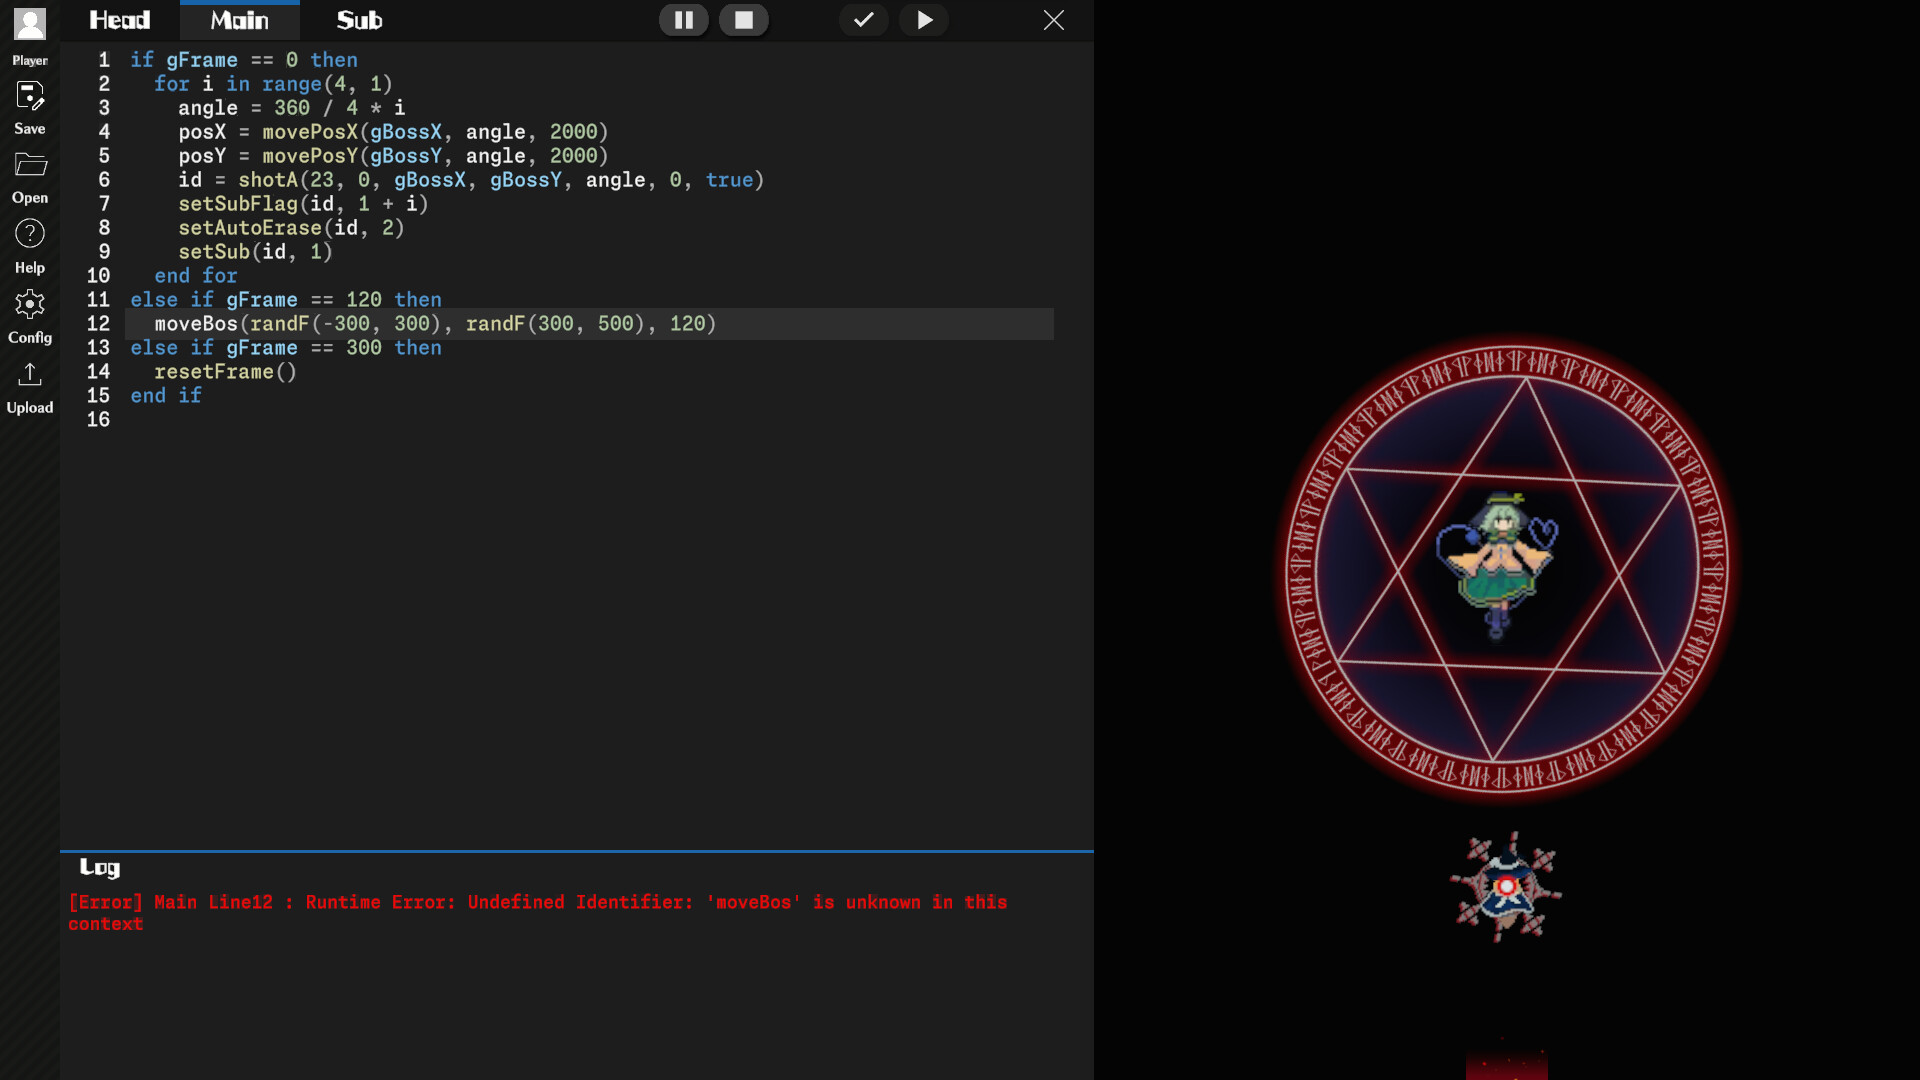Switch to the Sub tab
The image size is (1920, 1080).
359,19
